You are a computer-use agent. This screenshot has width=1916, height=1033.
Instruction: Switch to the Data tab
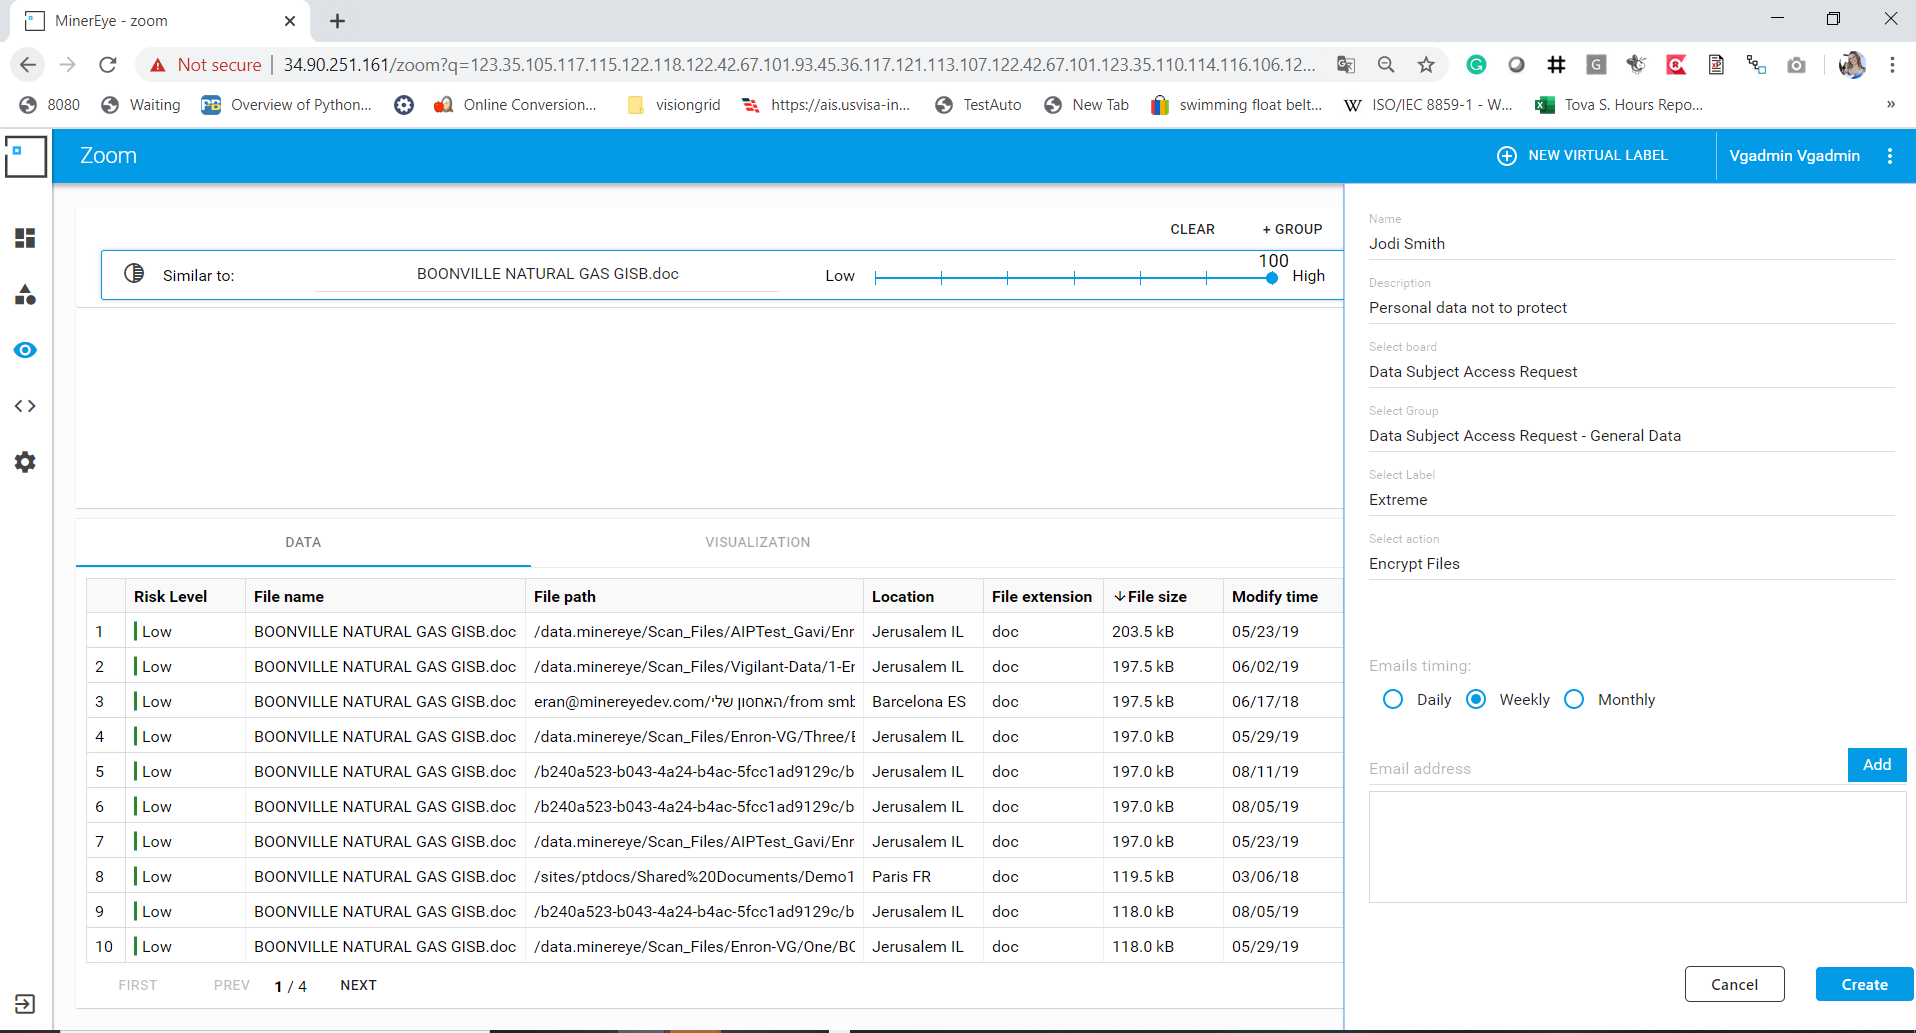coord(303,542)
